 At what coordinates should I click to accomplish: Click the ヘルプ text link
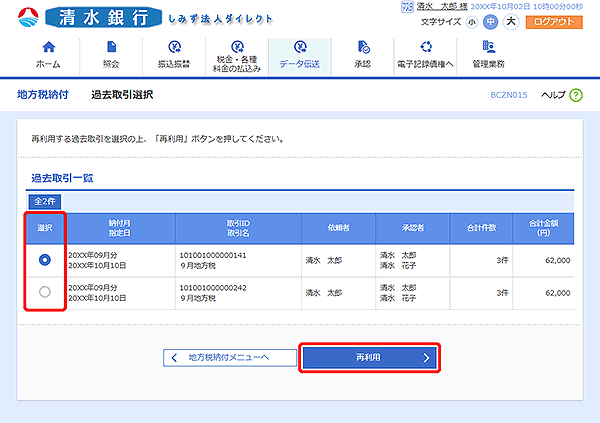click(552, 94)
